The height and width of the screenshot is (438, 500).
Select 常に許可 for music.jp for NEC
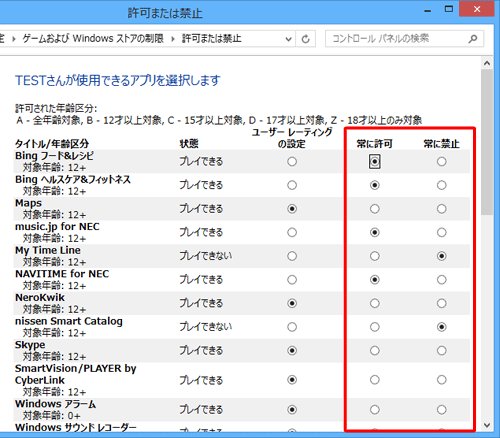375,232
